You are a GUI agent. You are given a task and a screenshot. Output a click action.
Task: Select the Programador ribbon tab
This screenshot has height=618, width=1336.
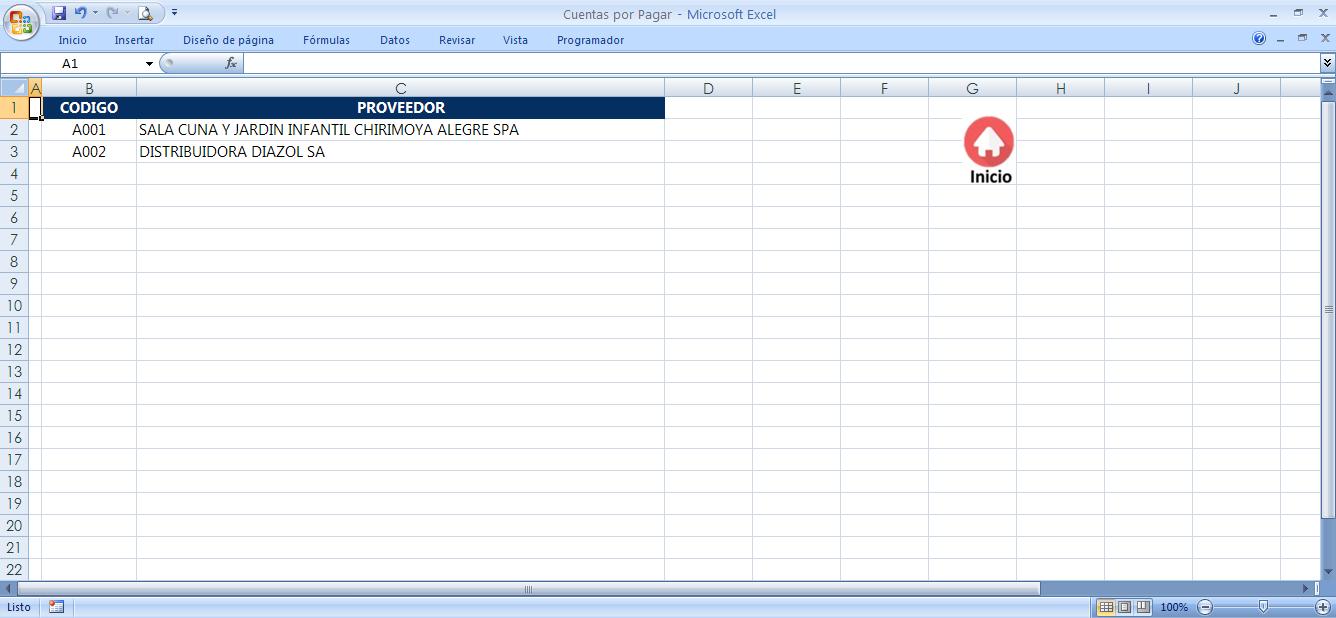click(590, 40)
